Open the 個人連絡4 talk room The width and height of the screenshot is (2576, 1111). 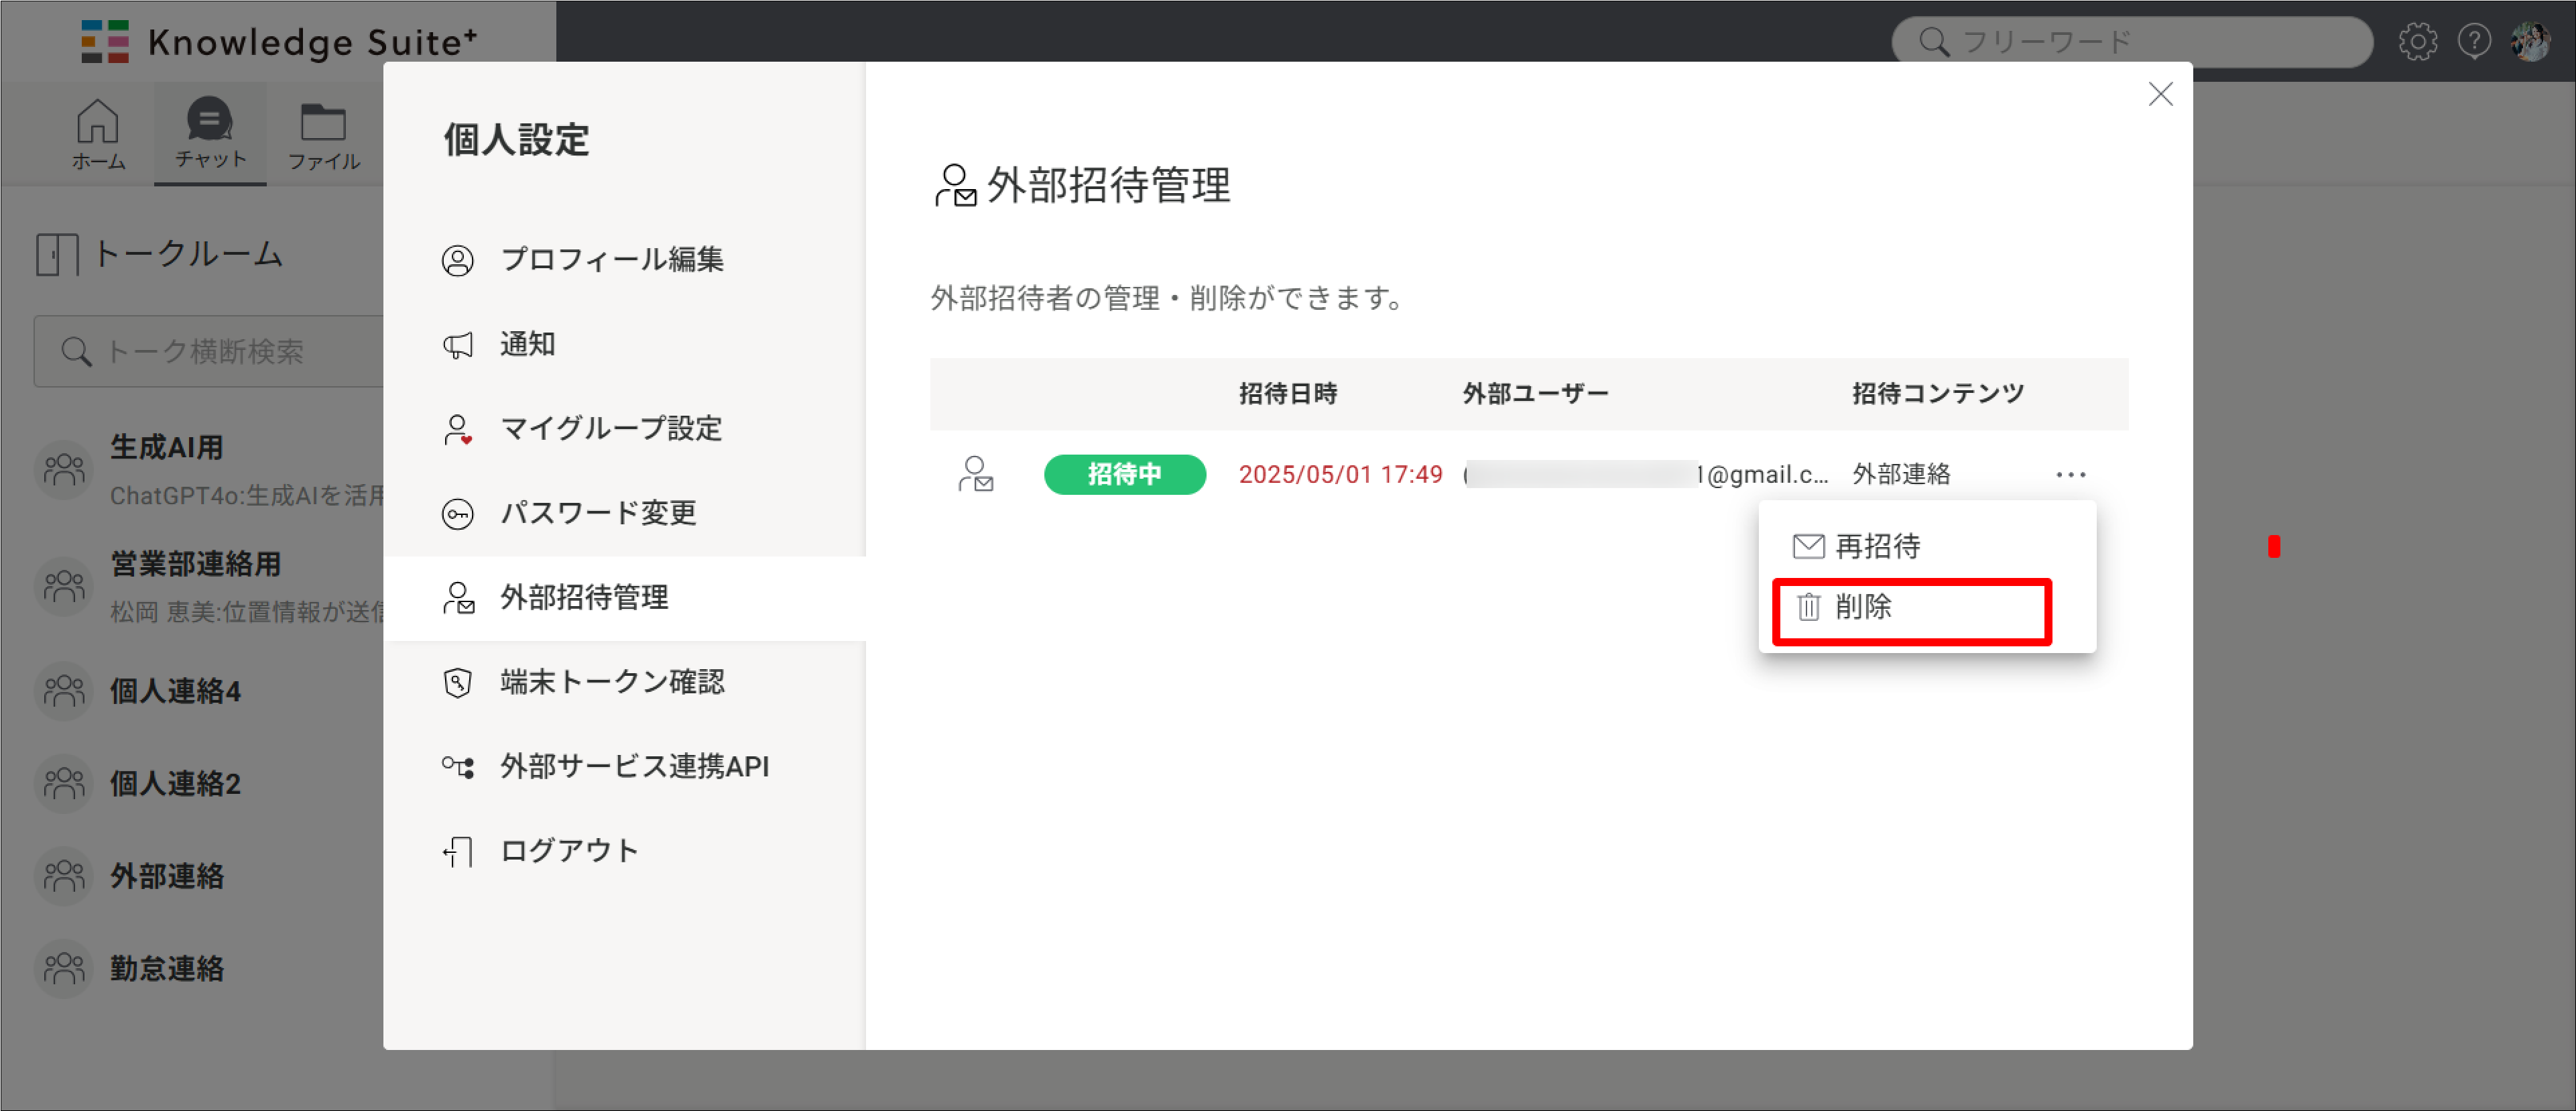[x=208, y=691]
